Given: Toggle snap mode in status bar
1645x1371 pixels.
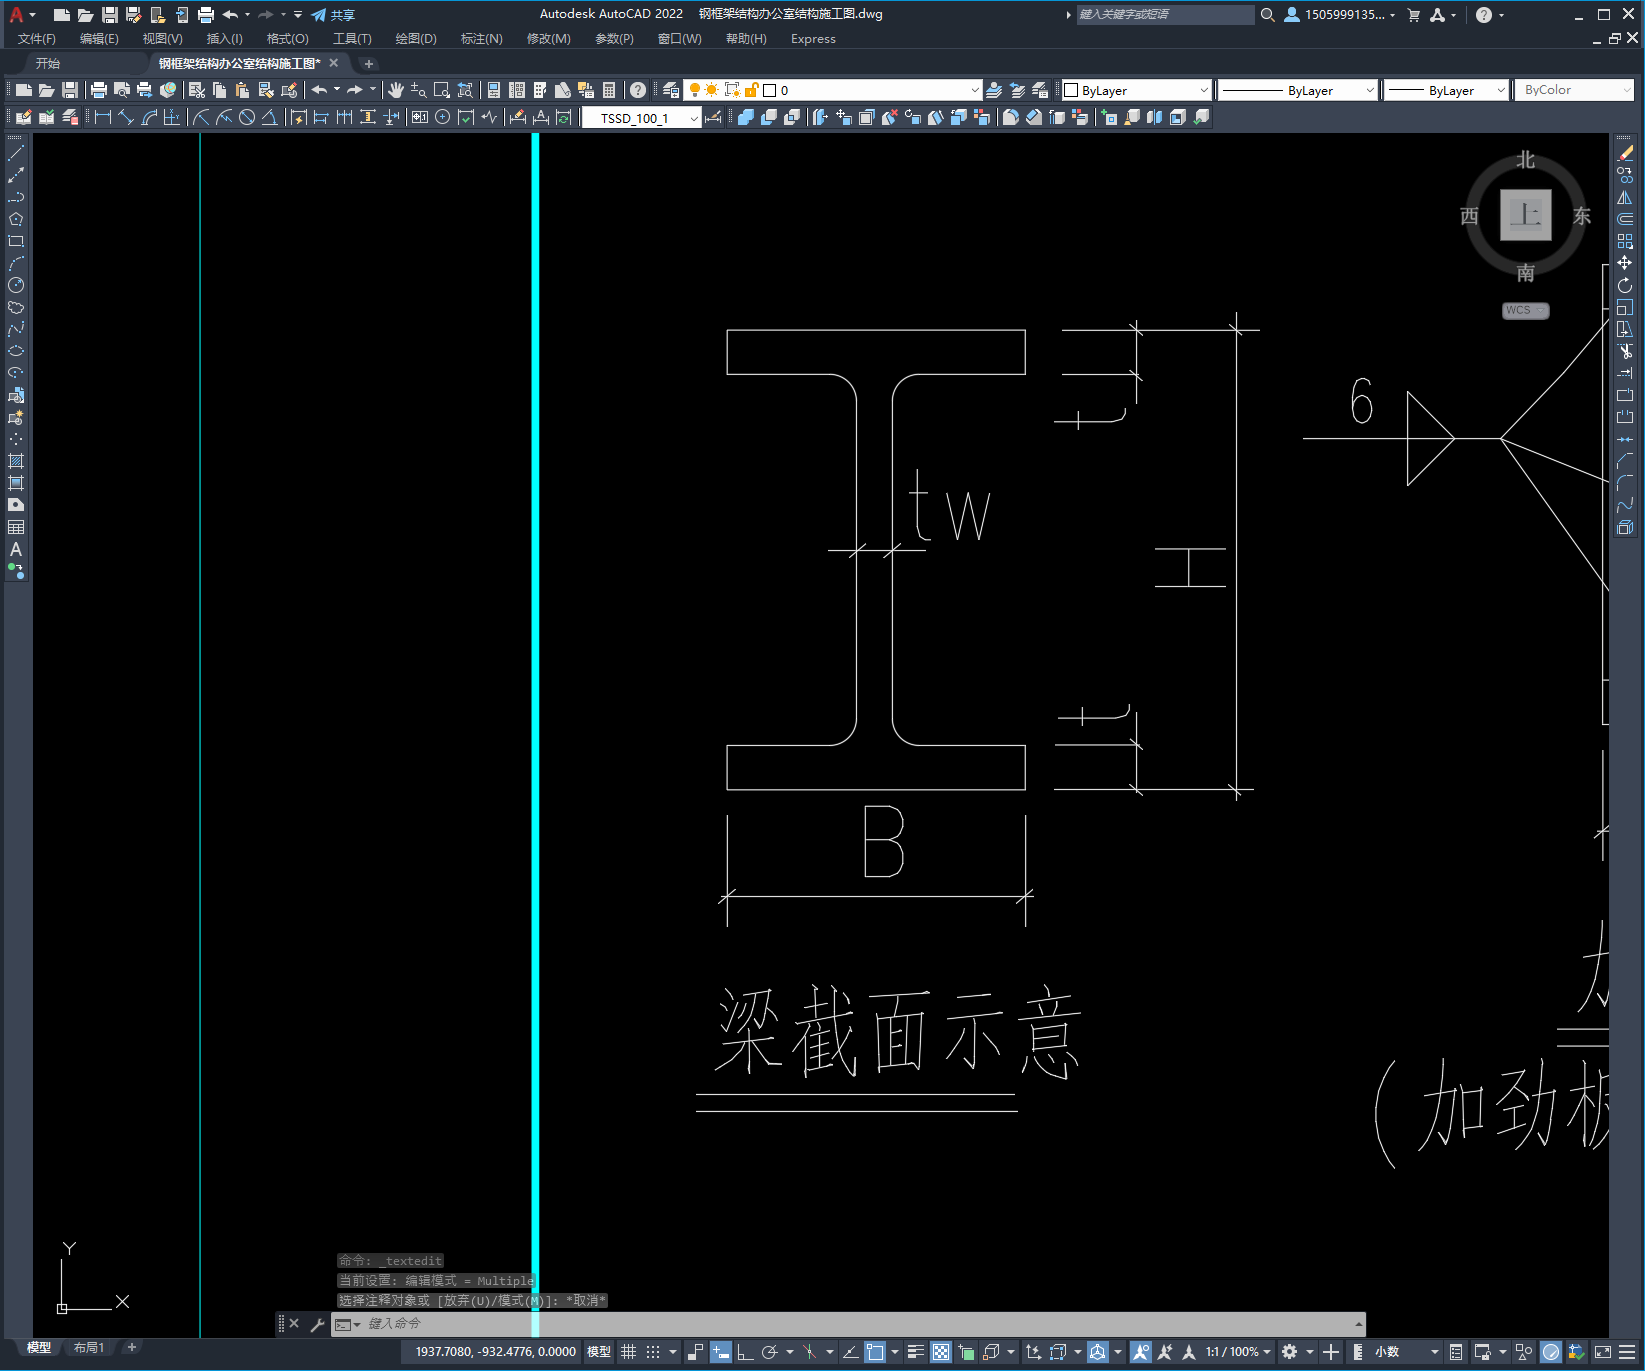Looking at the screenshot, I should tap(653, 1352).
